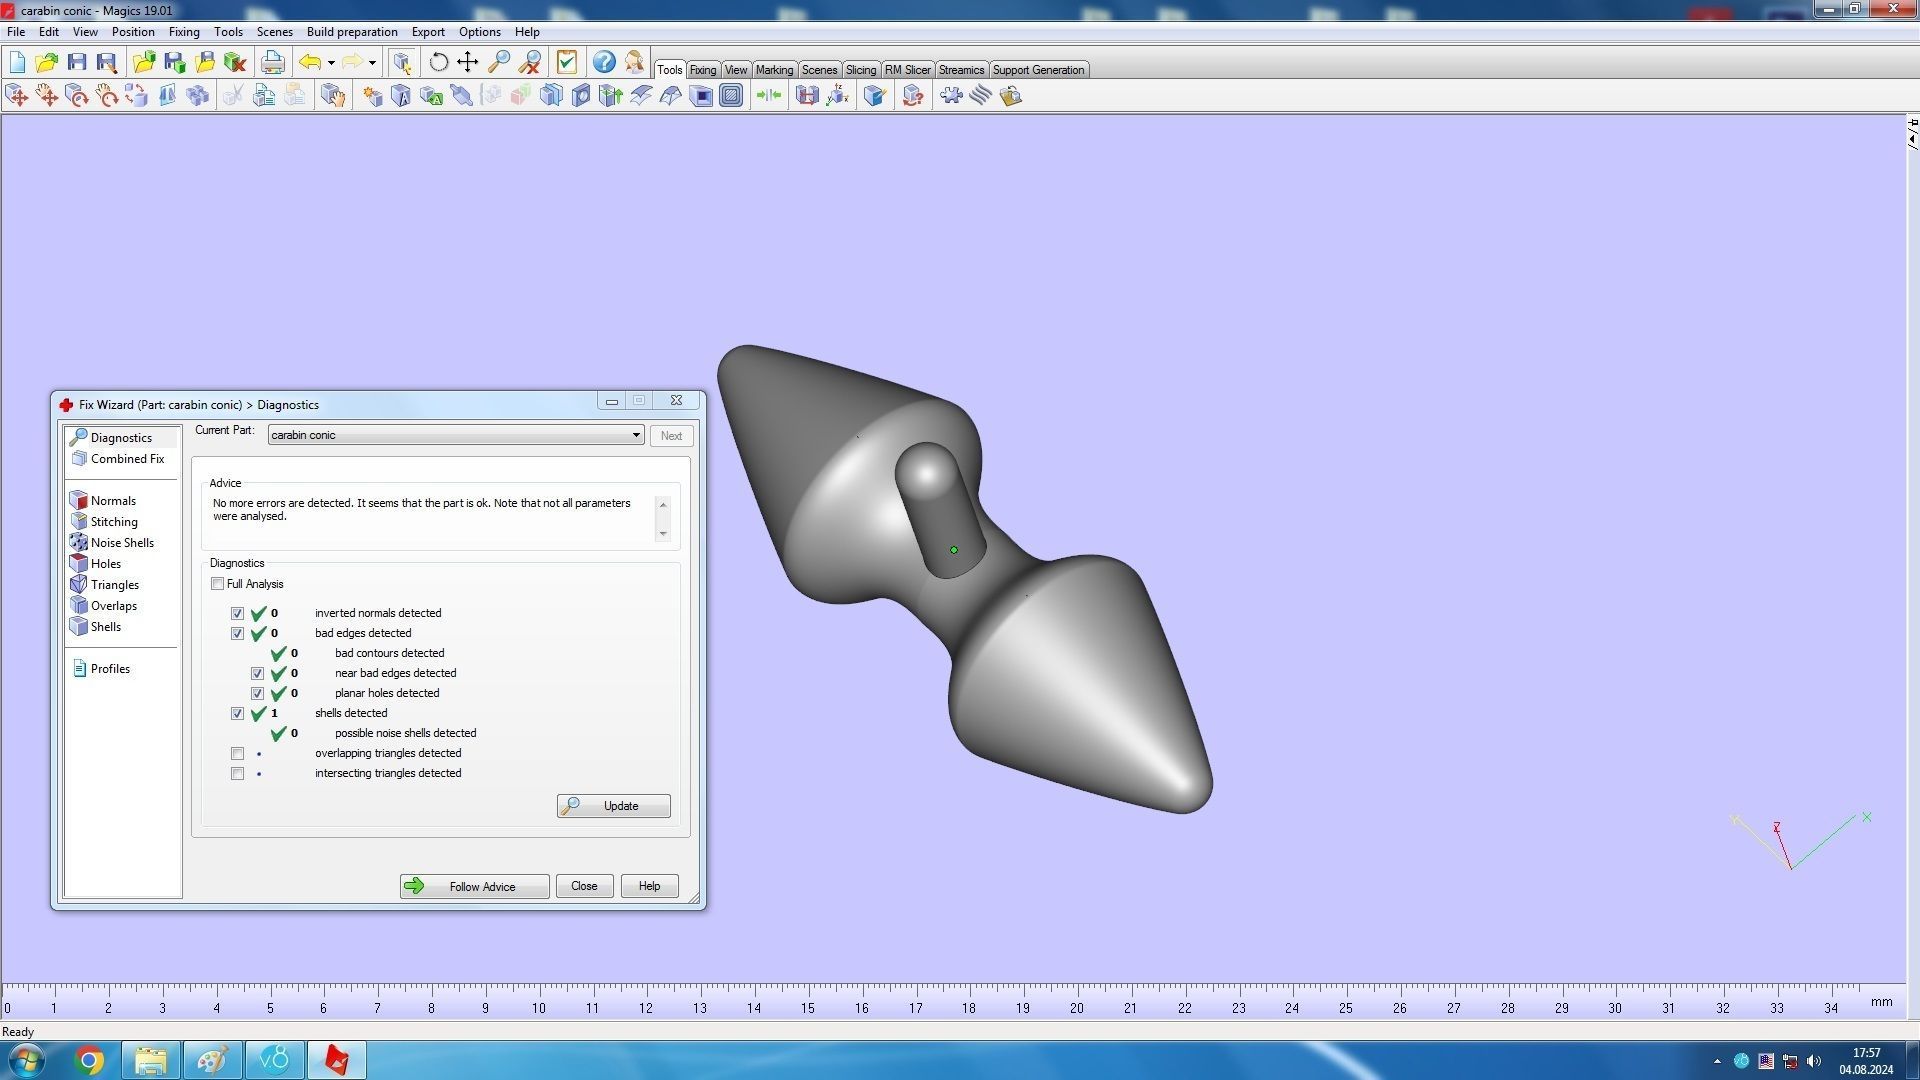
Task: Switch to the Support Generation tab
Action: tap(1037, 70)
